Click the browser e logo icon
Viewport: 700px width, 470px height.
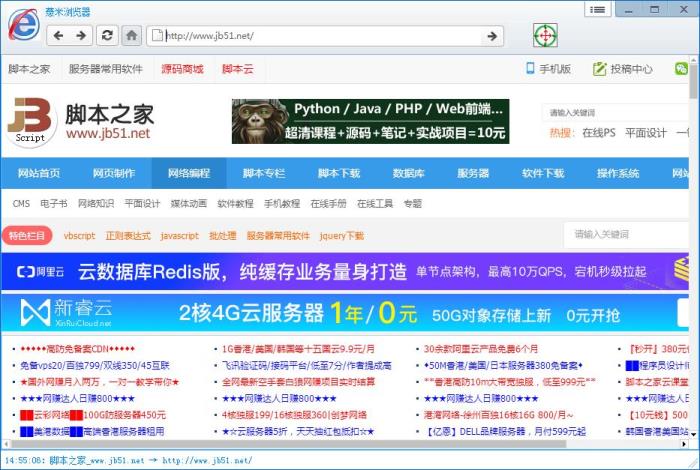click(23, 25)
